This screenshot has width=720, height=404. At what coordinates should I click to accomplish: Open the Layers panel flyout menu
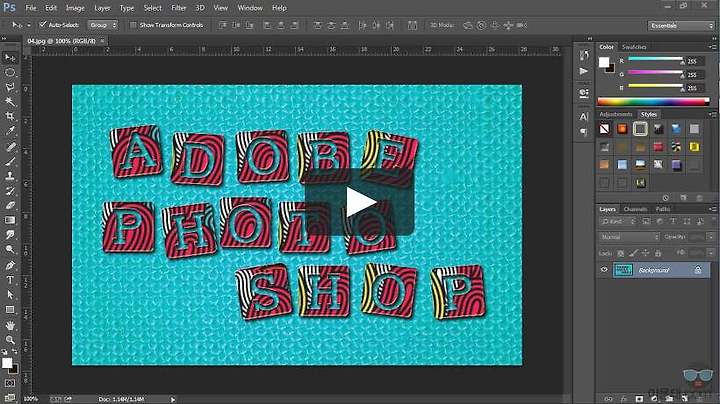712,209
